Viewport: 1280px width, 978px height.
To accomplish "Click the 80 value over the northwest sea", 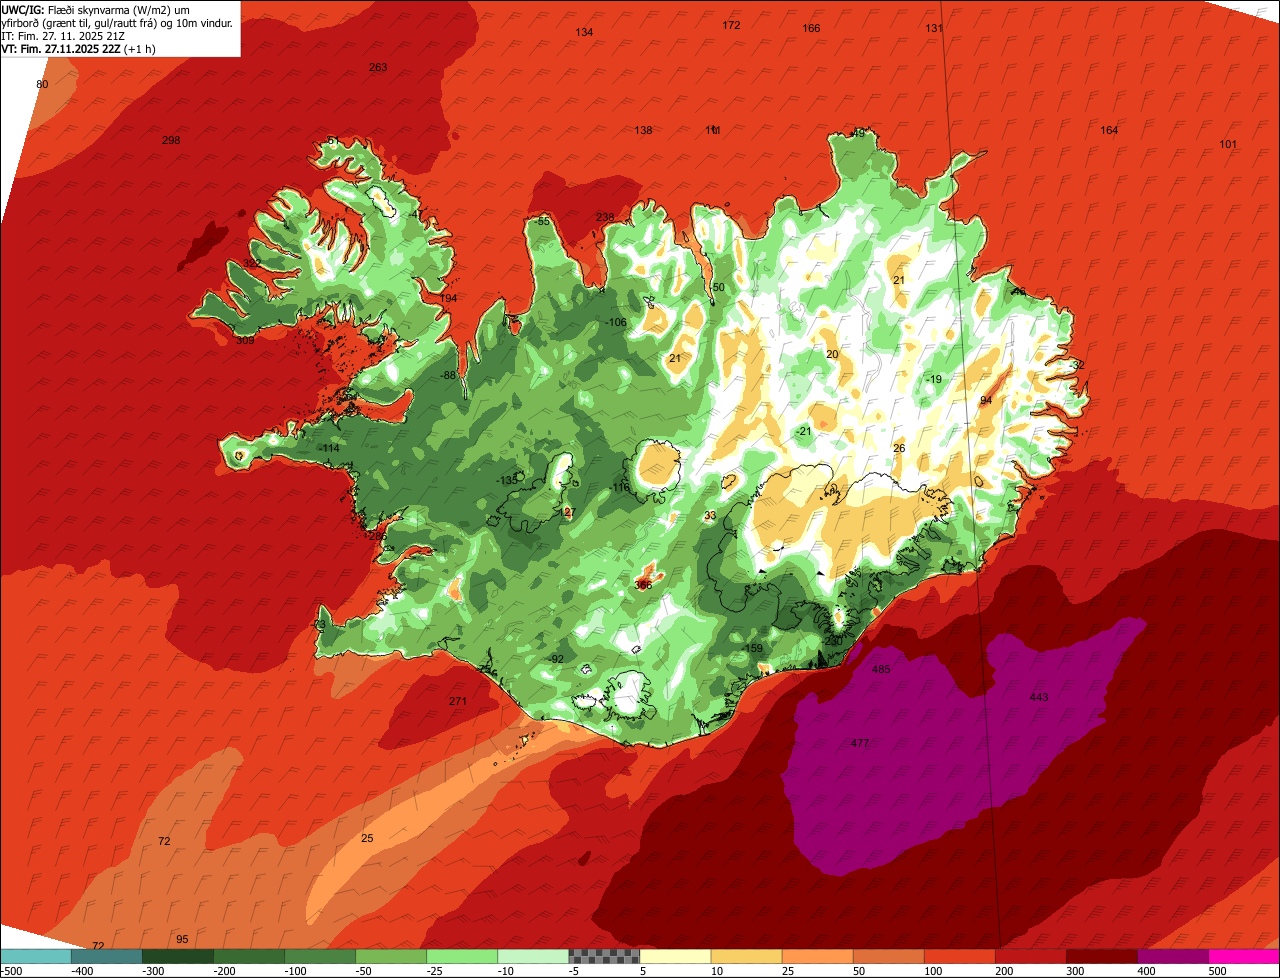I will point(42,84).
